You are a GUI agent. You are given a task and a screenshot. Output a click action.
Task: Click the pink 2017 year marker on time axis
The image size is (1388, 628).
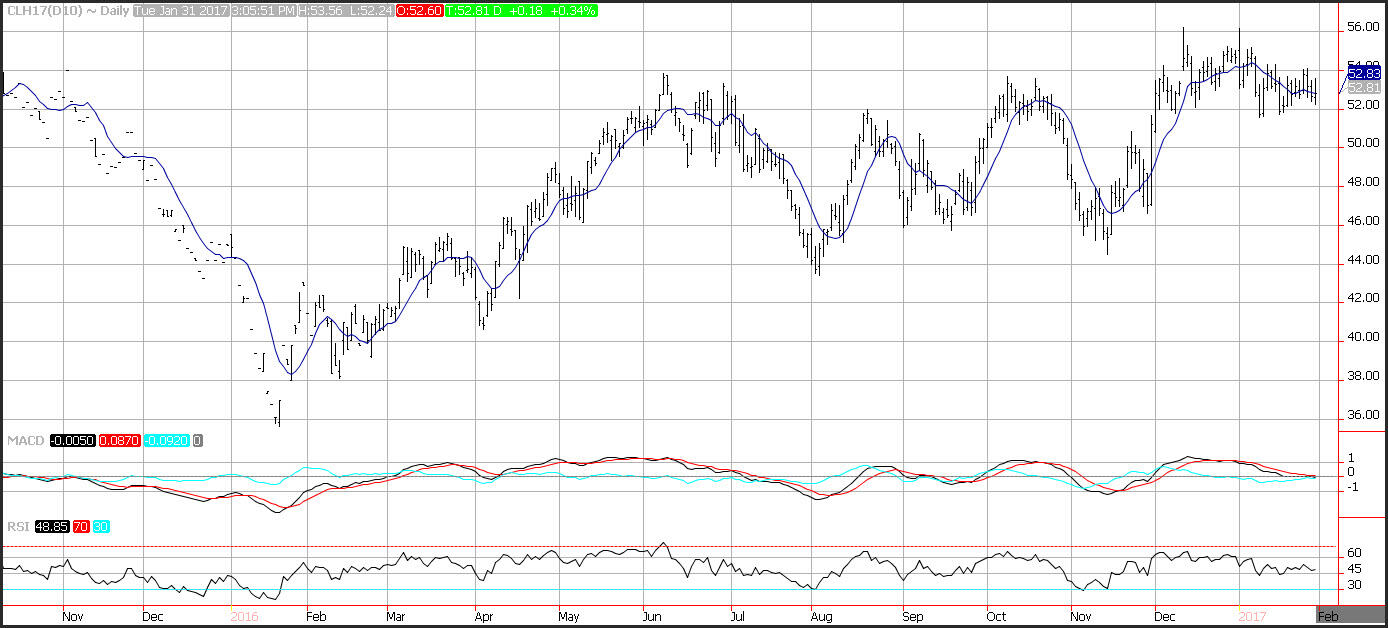1254,617
